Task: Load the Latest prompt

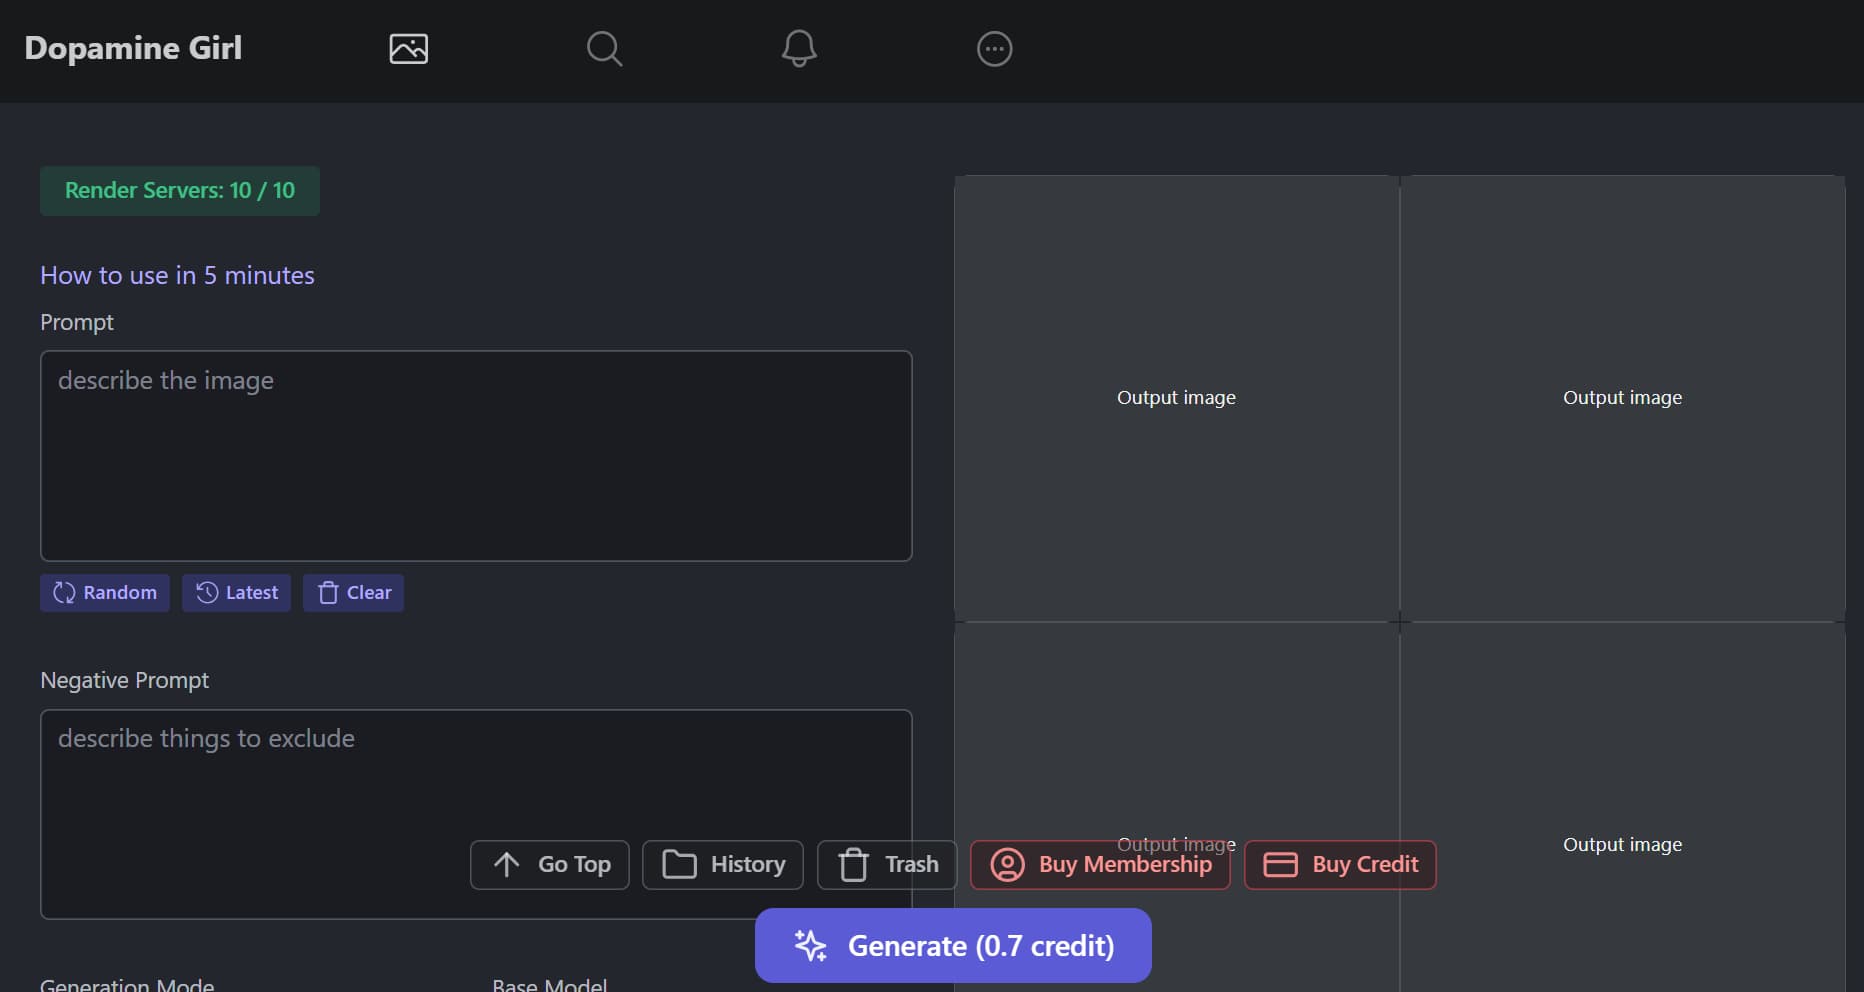Action: [x=236, y=593]
